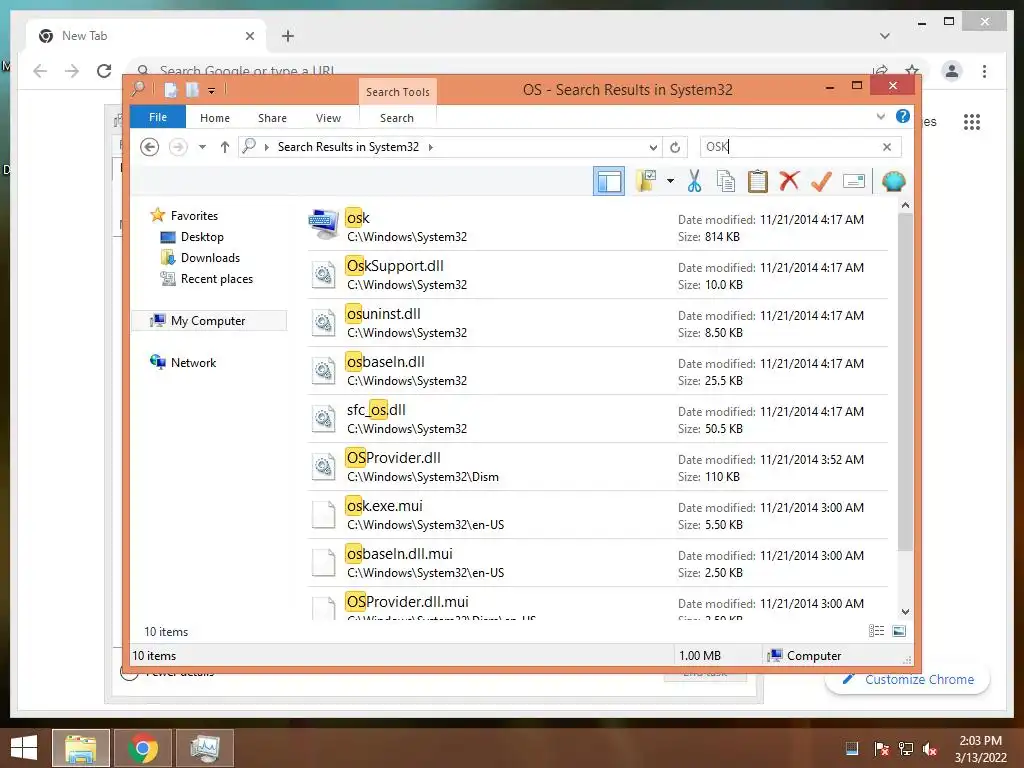Expand the ribbon with the chevron
1024x768 pixels.
pyautogui.click(x=880, y=117)
